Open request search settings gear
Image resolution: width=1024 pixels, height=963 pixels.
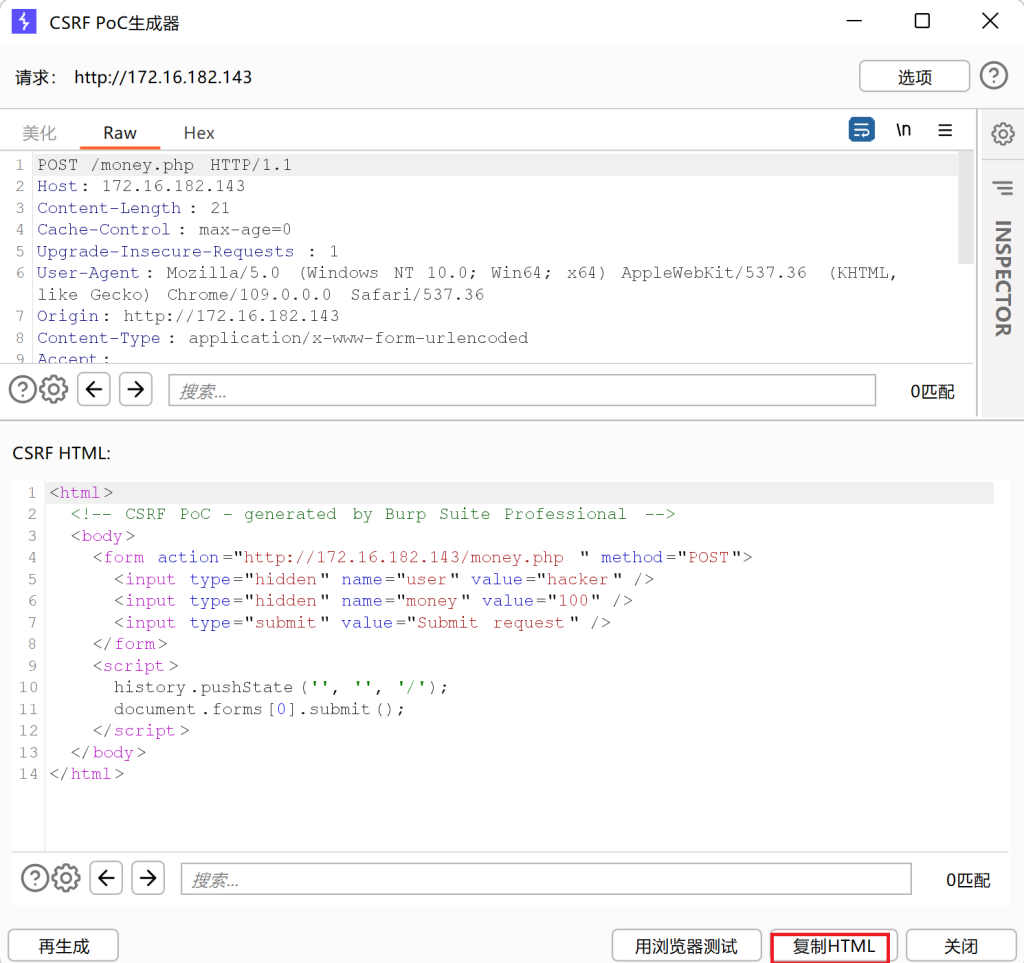(x=54, y=390)
